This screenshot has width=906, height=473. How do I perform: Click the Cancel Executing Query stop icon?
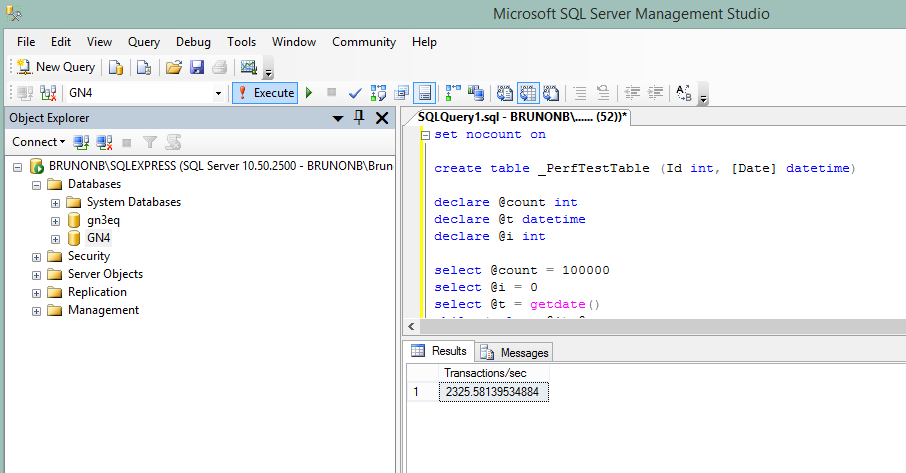[x=332, y=92]
